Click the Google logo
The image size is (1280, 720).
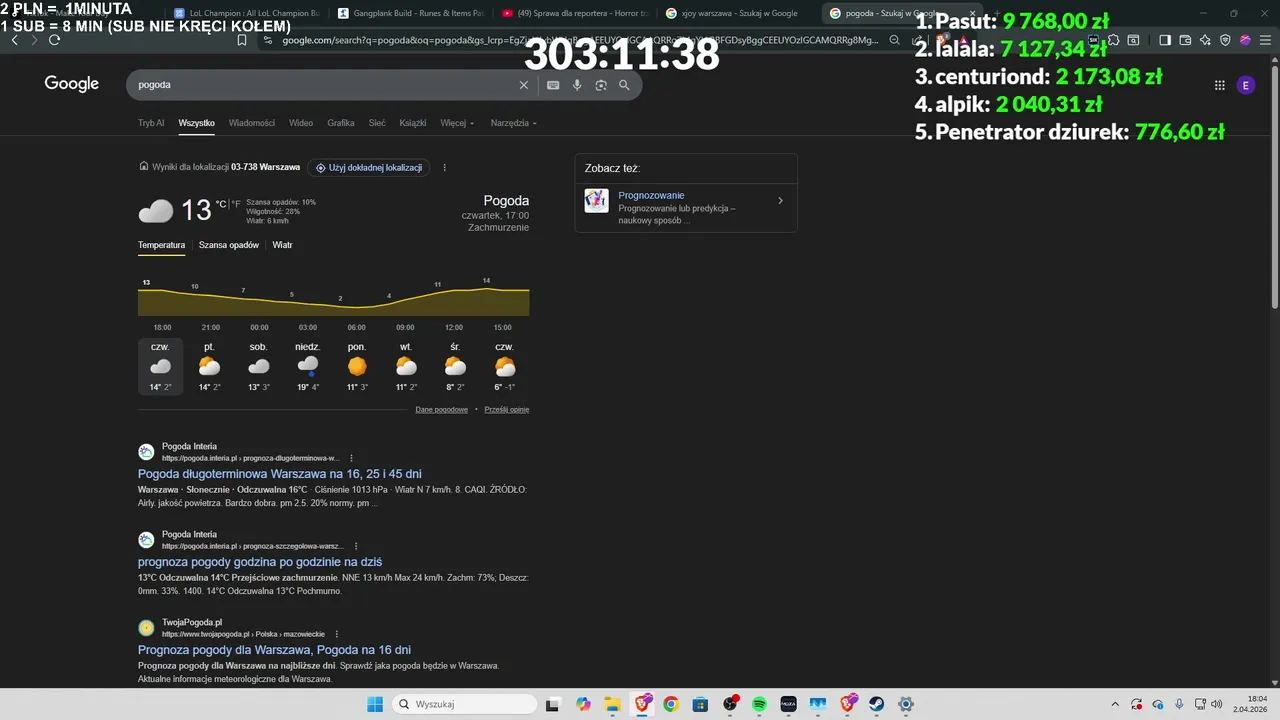click(x=71, y=84)
